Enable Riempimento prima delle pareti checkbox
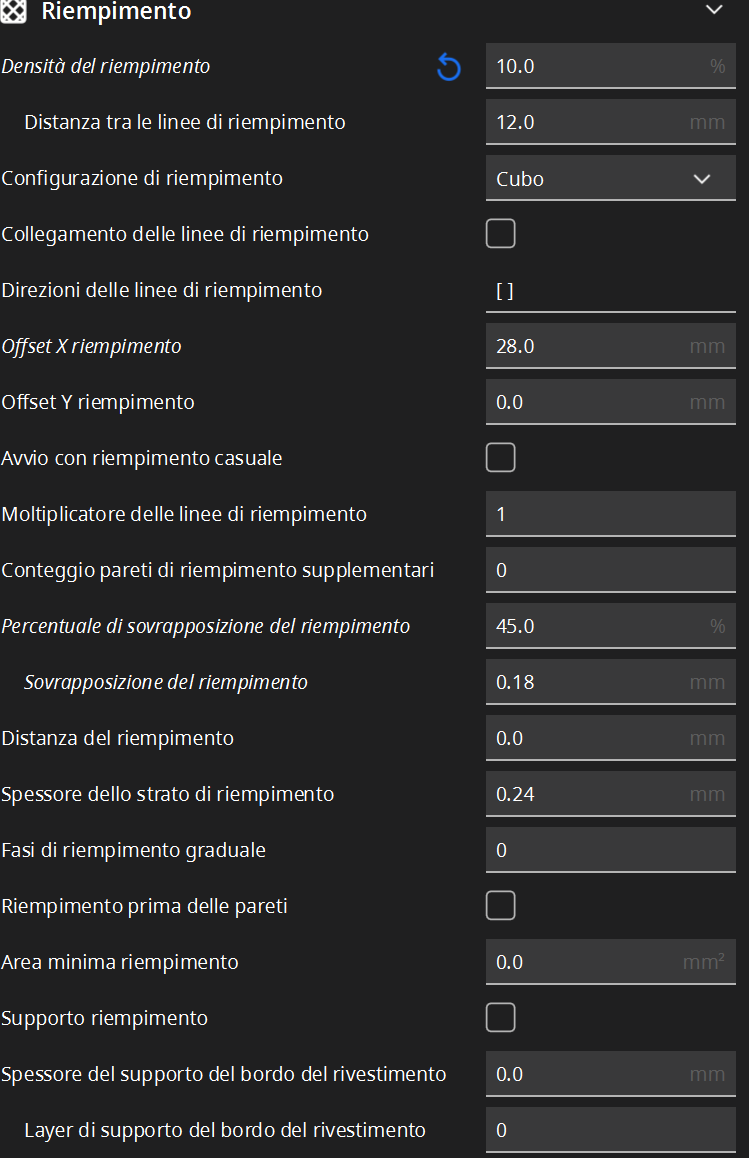This screenshot has height=1158, width=749. click(x=500, y=905)
